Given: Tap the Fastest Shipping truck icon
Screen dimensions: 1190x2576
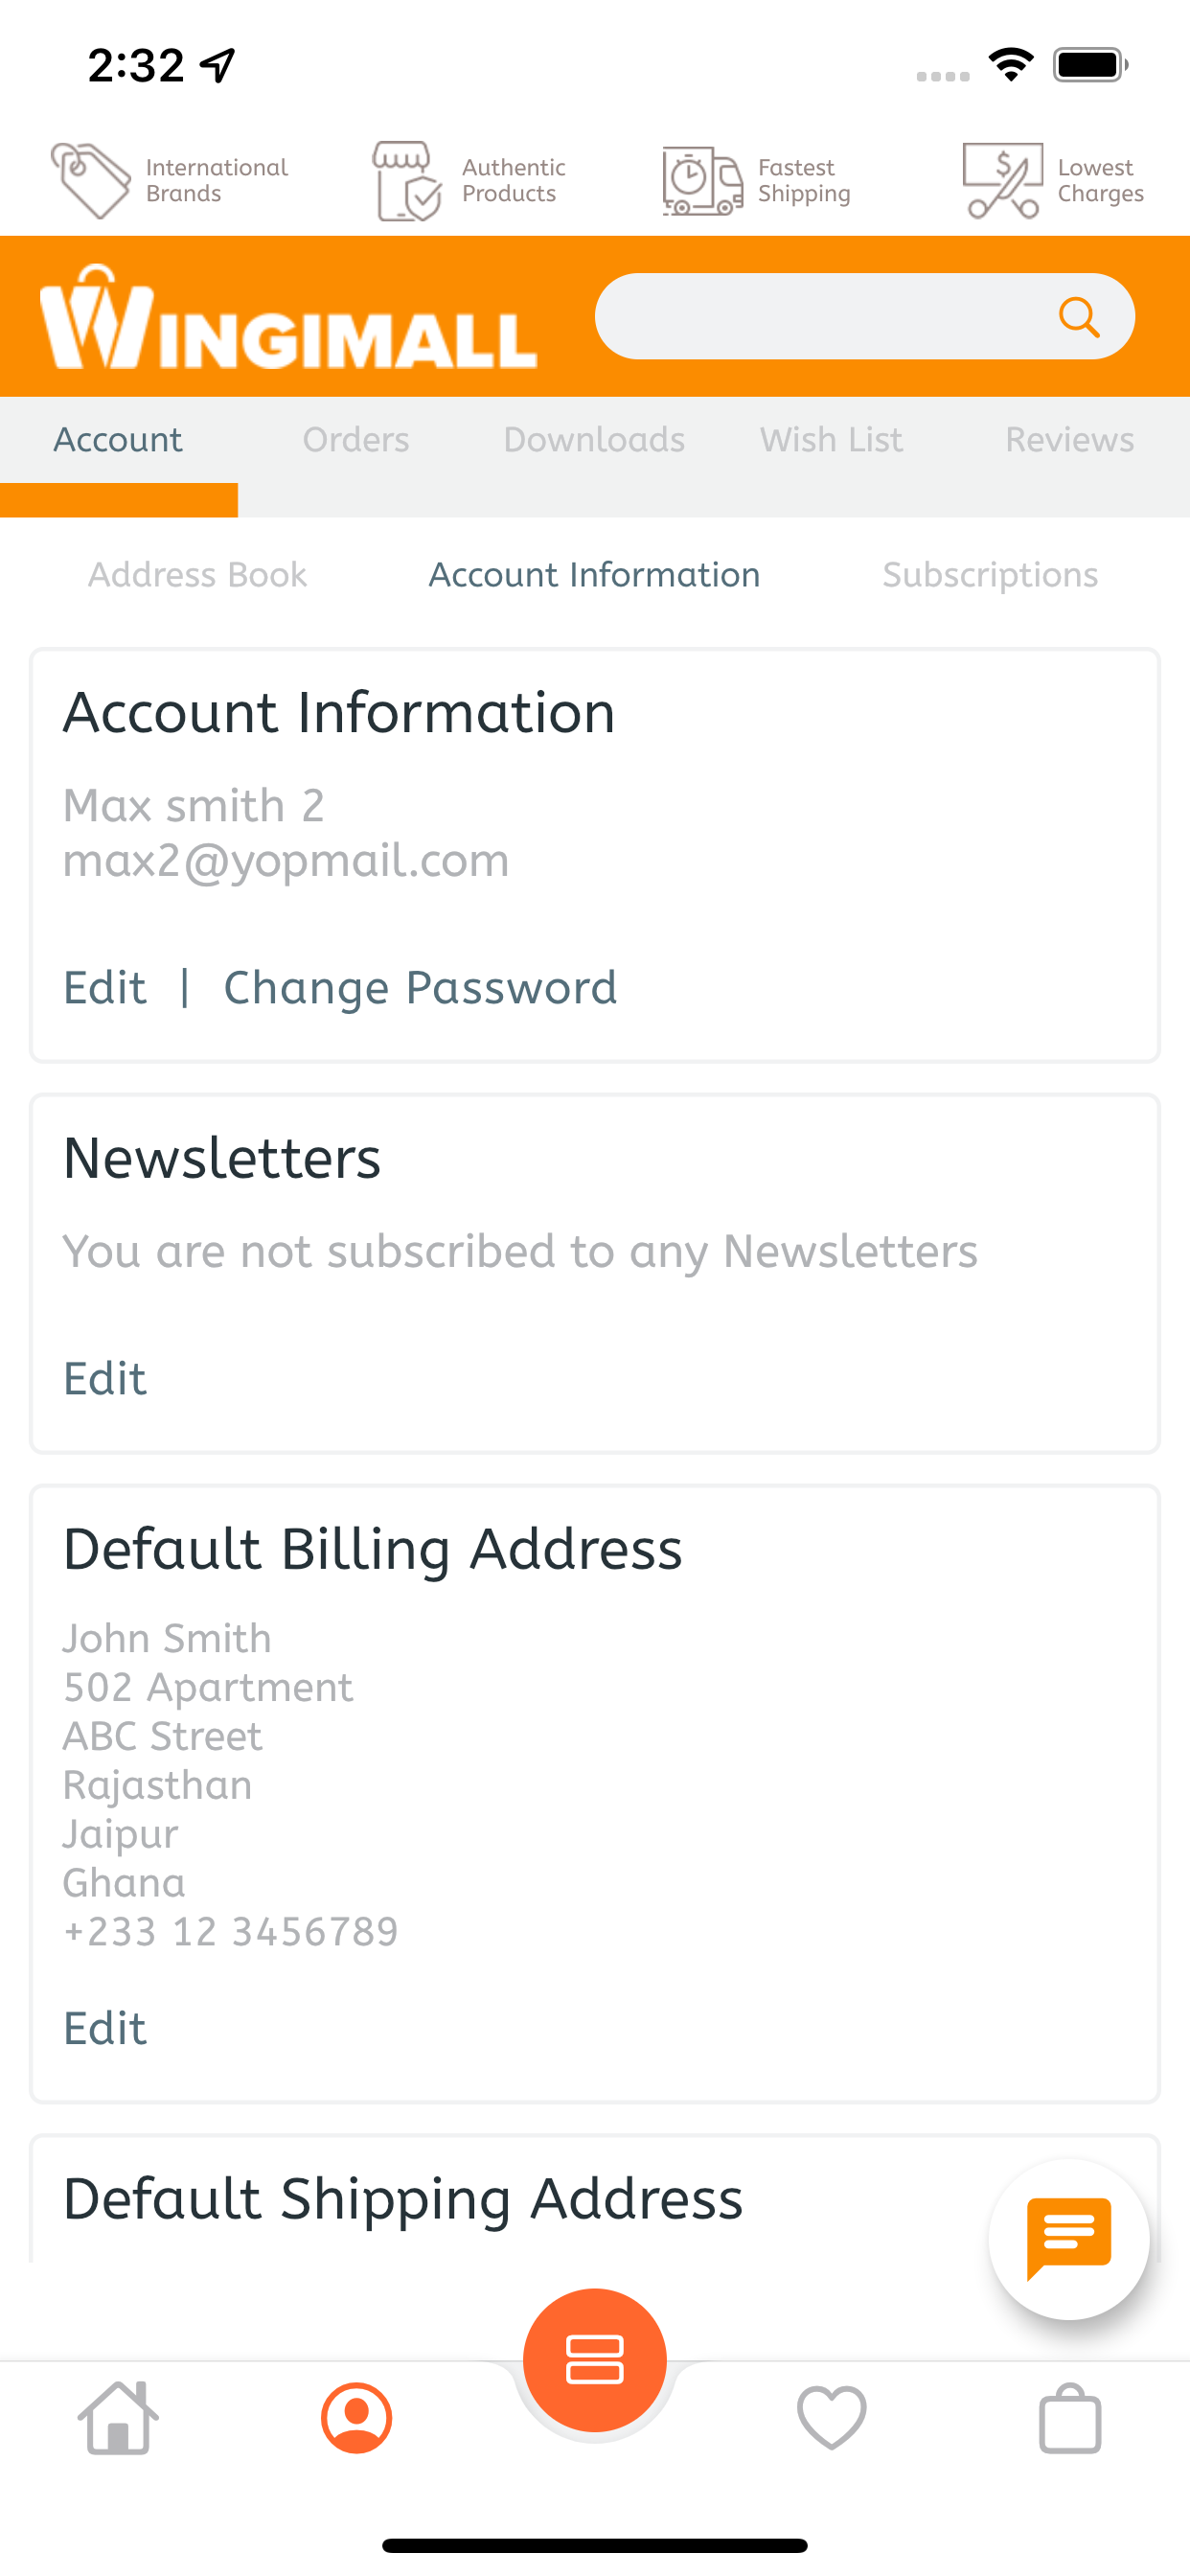Looking at the screenshot, I should (x=702, y=180).
